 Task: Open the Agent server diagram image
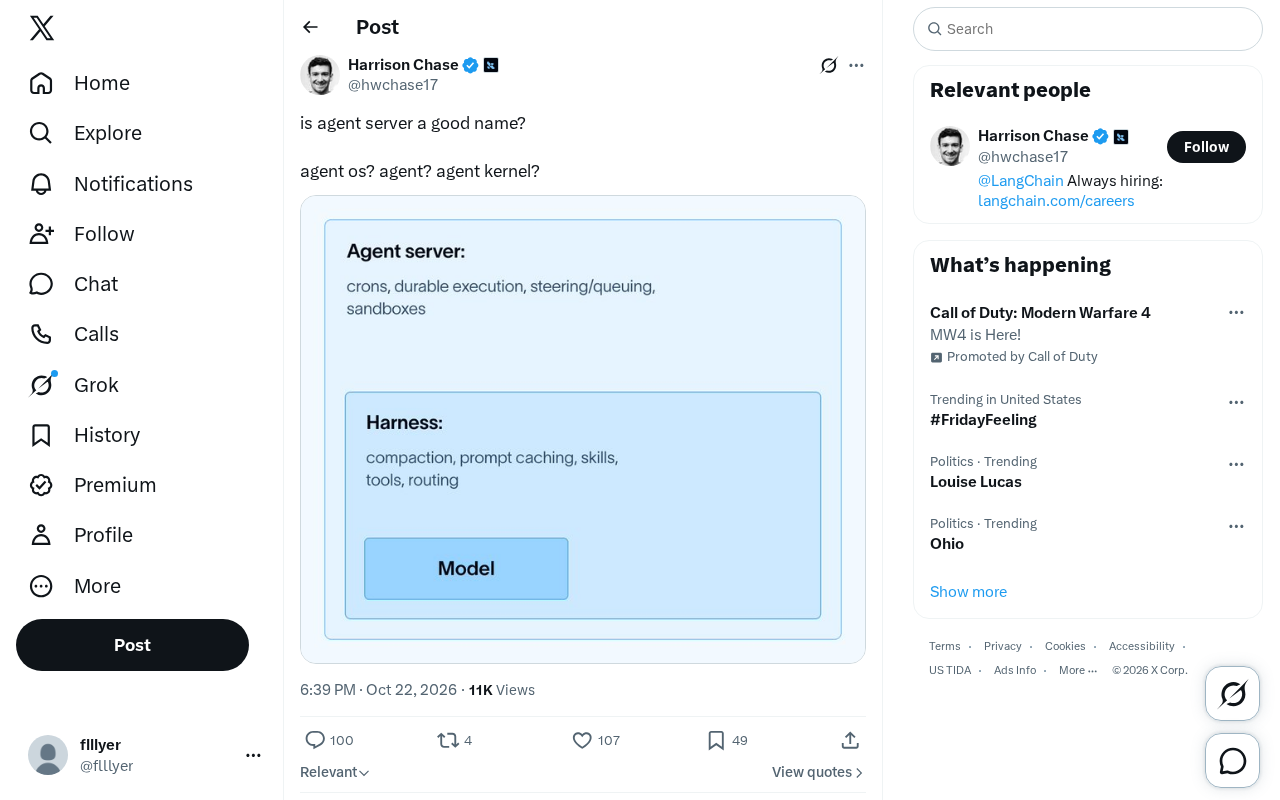point(583,429)
